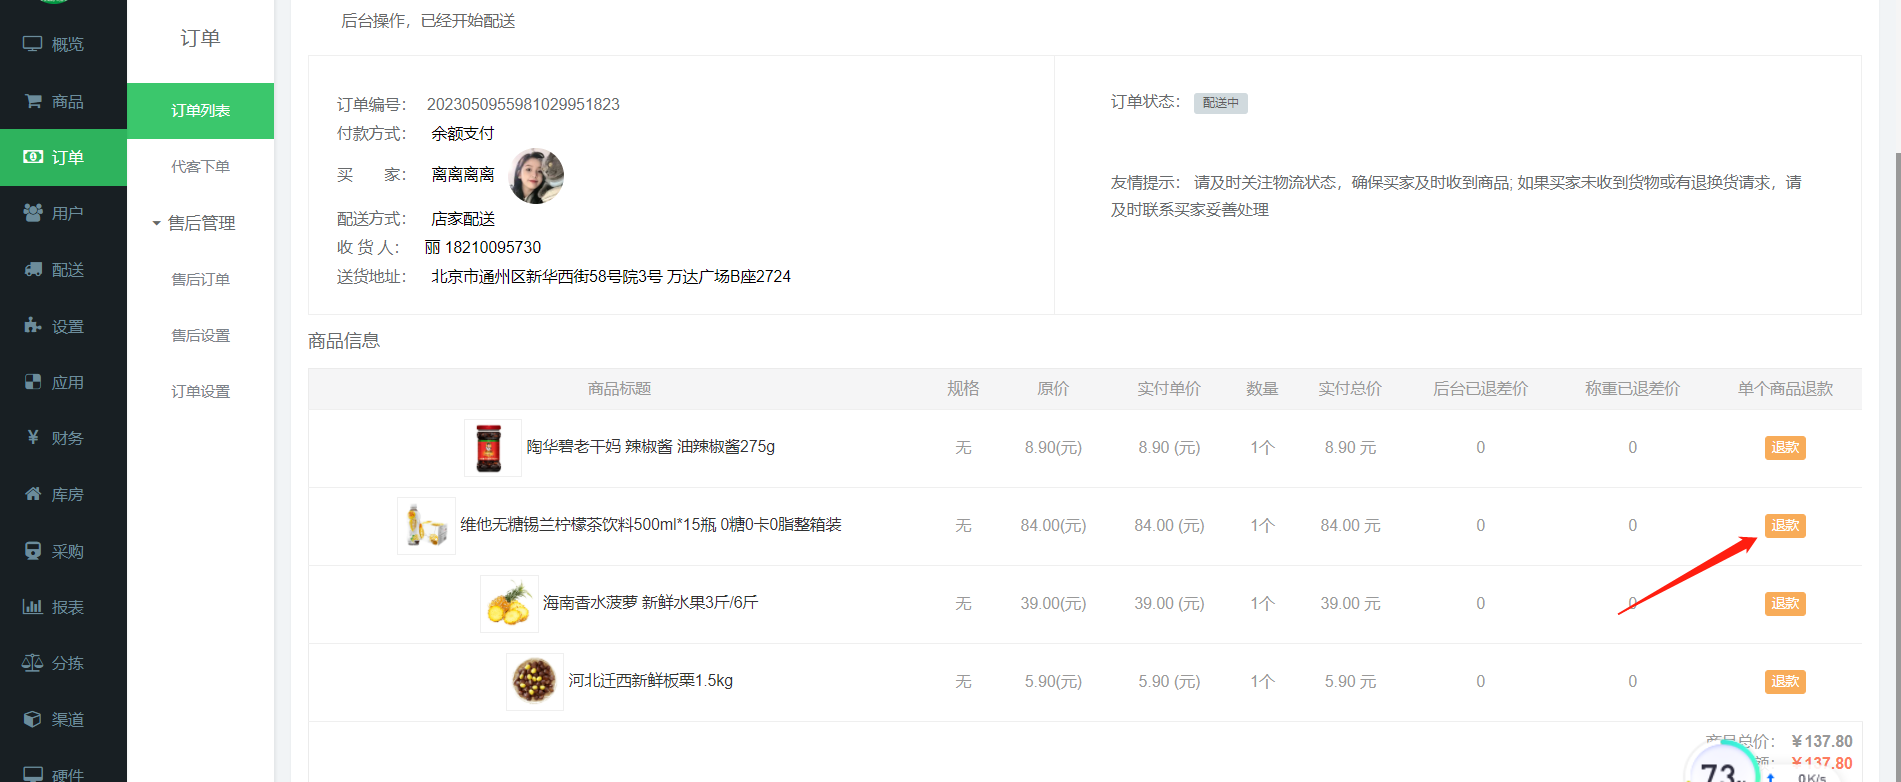This screenshot has height=782, width=1901.
Task: Click the 商品 shopping cart icon
Action: click(32, 101)
